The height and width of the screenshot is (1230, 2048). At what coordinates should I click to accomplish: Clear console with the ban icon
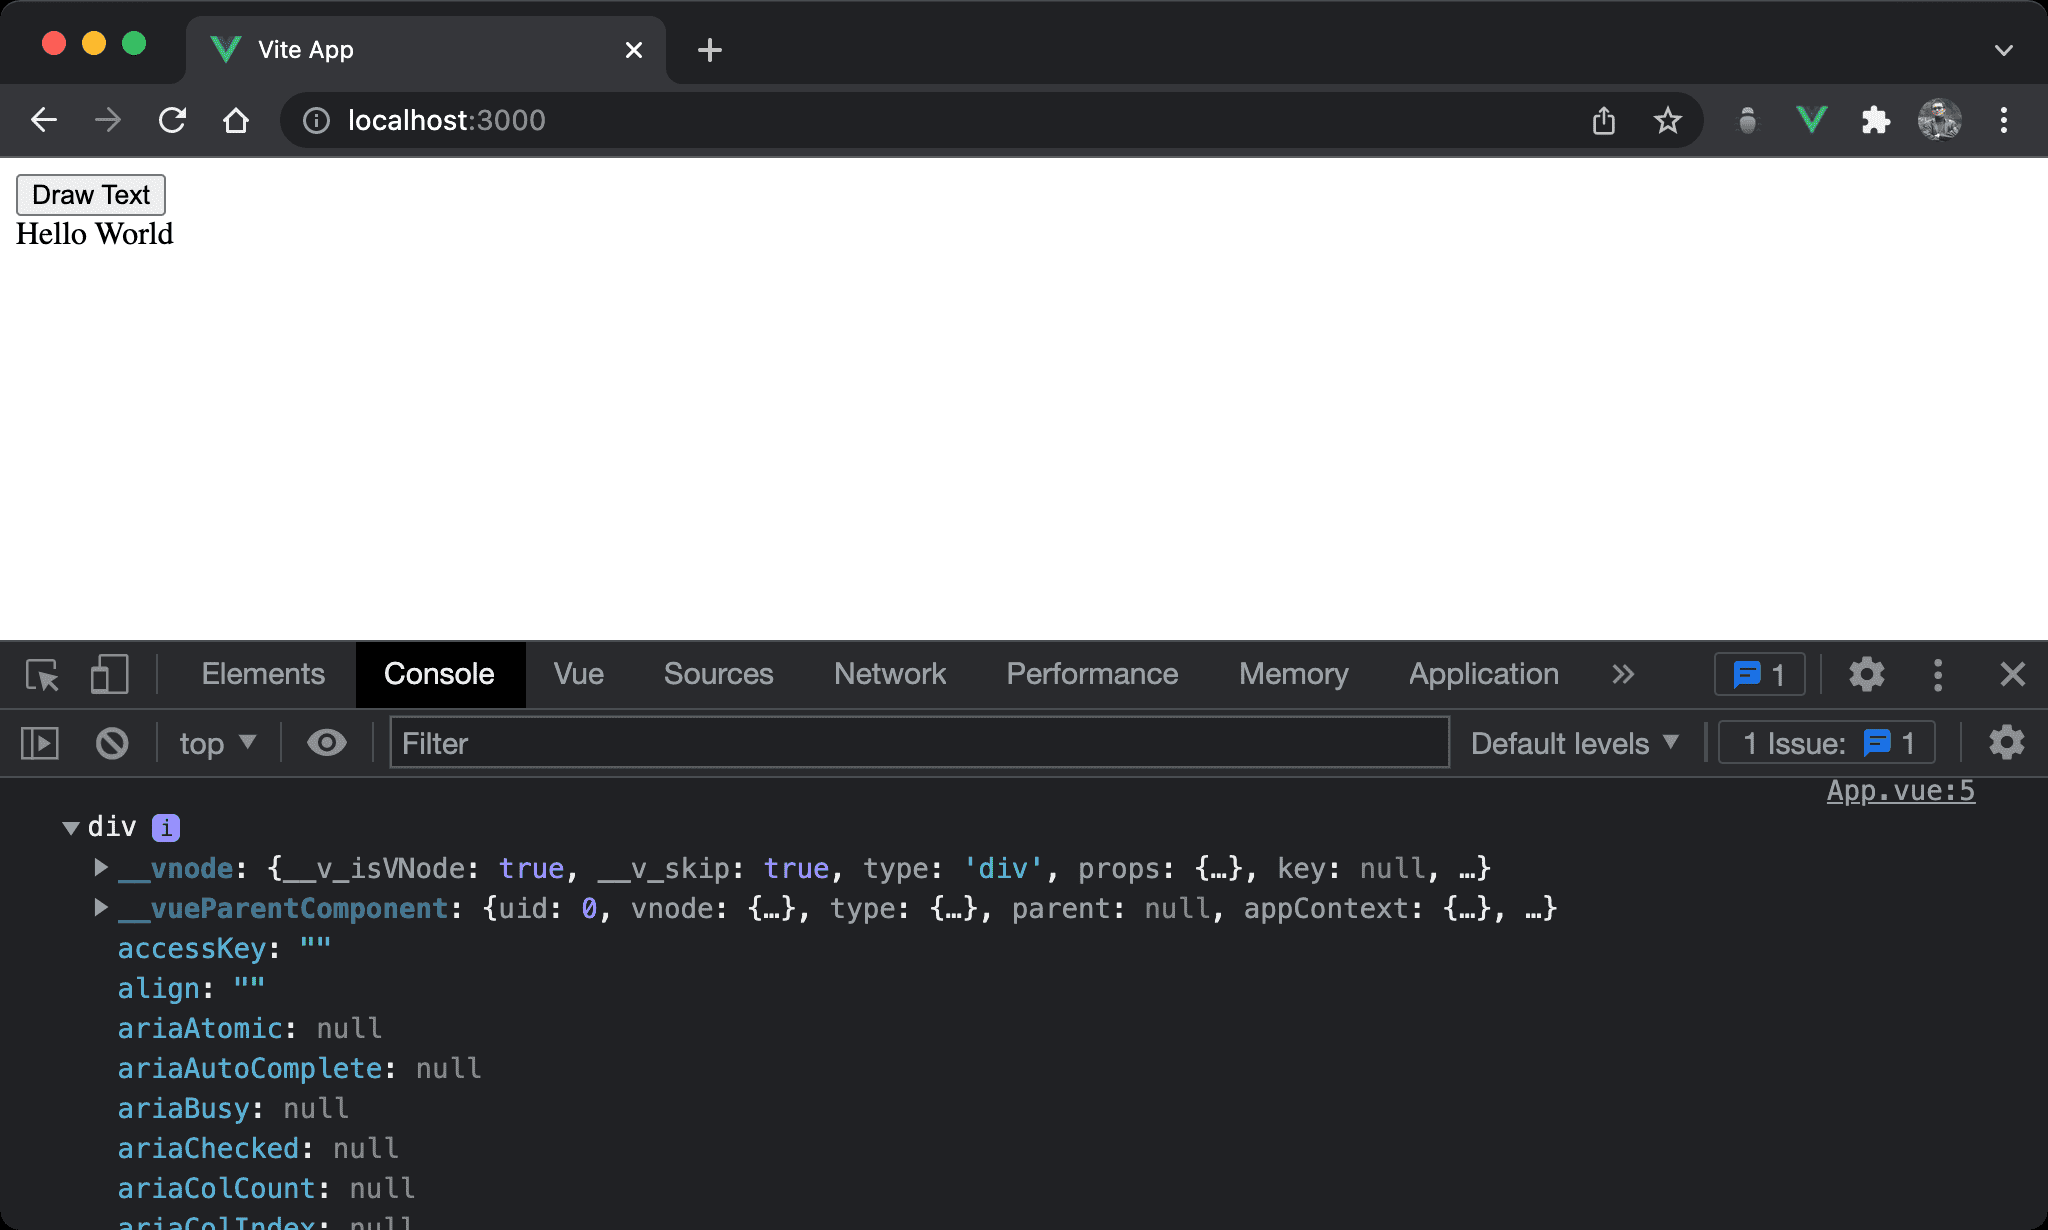pyautogui.click(x=112, y=744)
